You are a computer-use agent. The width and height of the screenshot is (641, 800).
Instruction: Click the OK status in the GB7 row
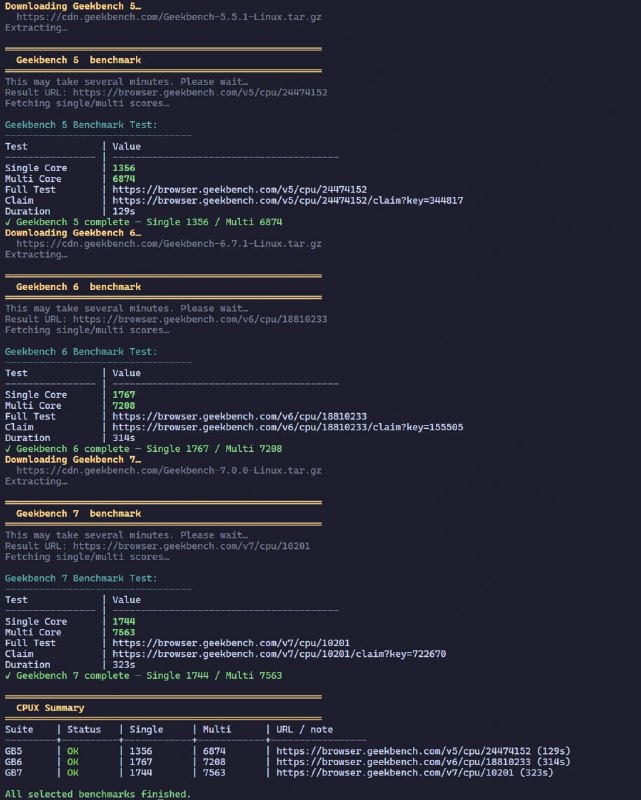(x=73, y=772)
